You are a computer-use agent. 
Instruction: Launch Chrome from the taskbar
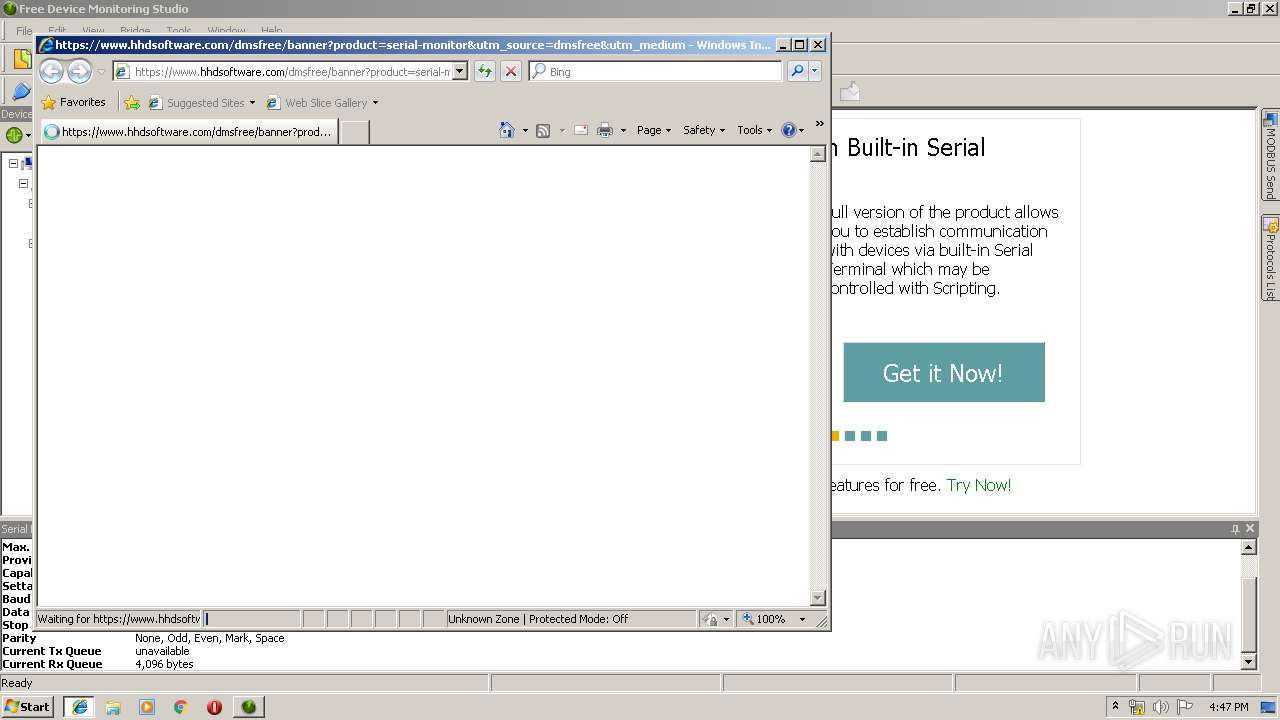[181, 707]
